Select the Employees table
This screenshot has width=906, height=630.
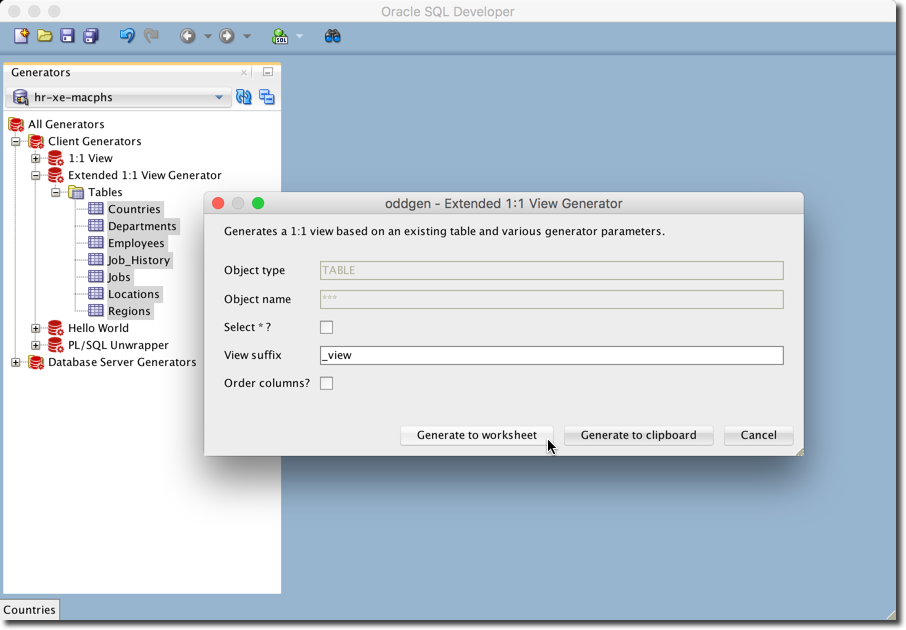(x=136, y=243)
